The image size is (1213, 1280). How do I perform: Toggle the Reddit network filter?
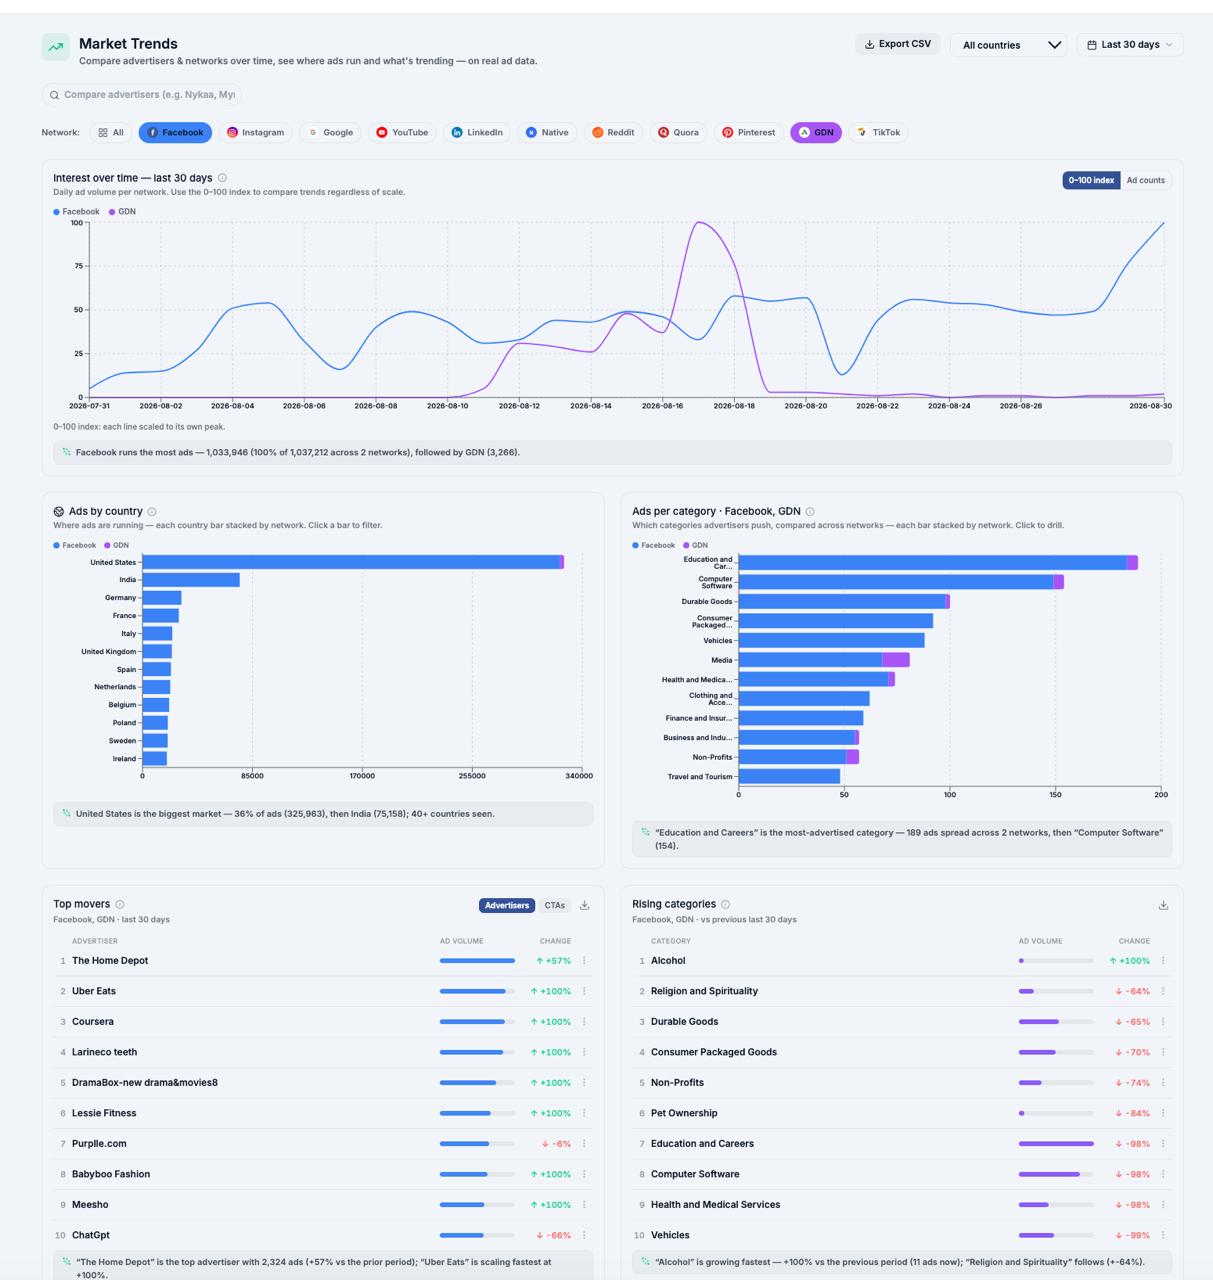tap(613, 133)
